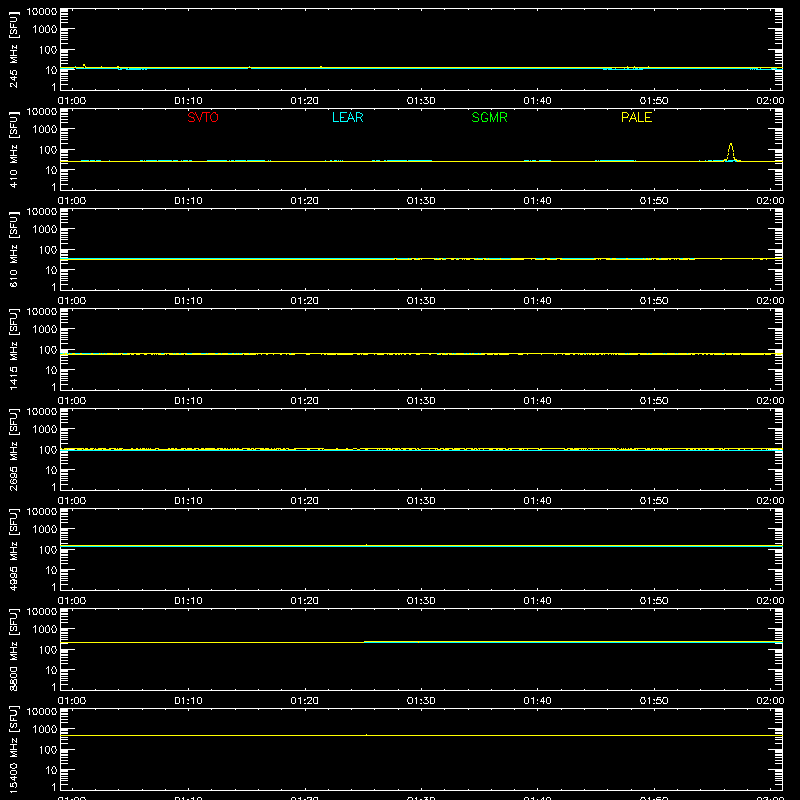Click the cyan LEAR station label
This screenshot has width=800, height=800.
[x=347, y=117]
